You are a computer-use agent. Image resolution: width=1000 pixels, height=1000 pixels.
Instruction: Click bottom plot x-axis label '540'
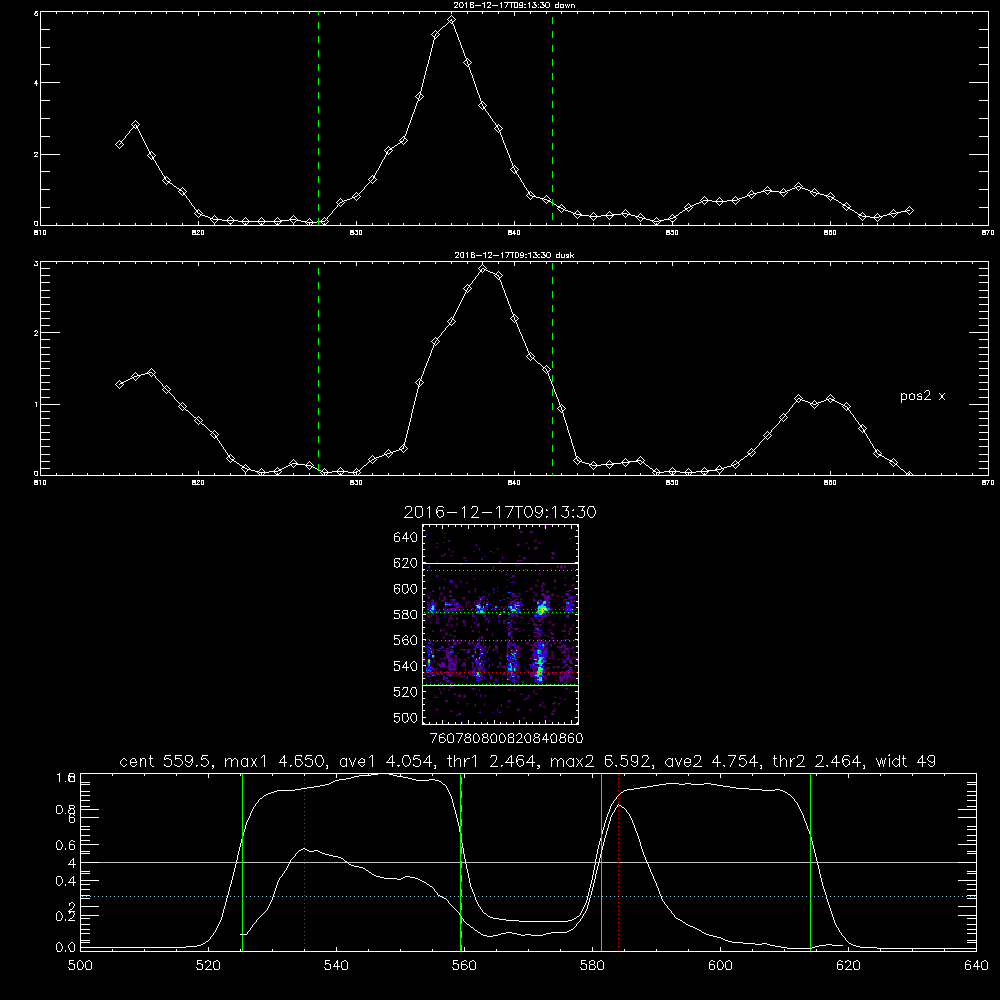pos(336,966)
